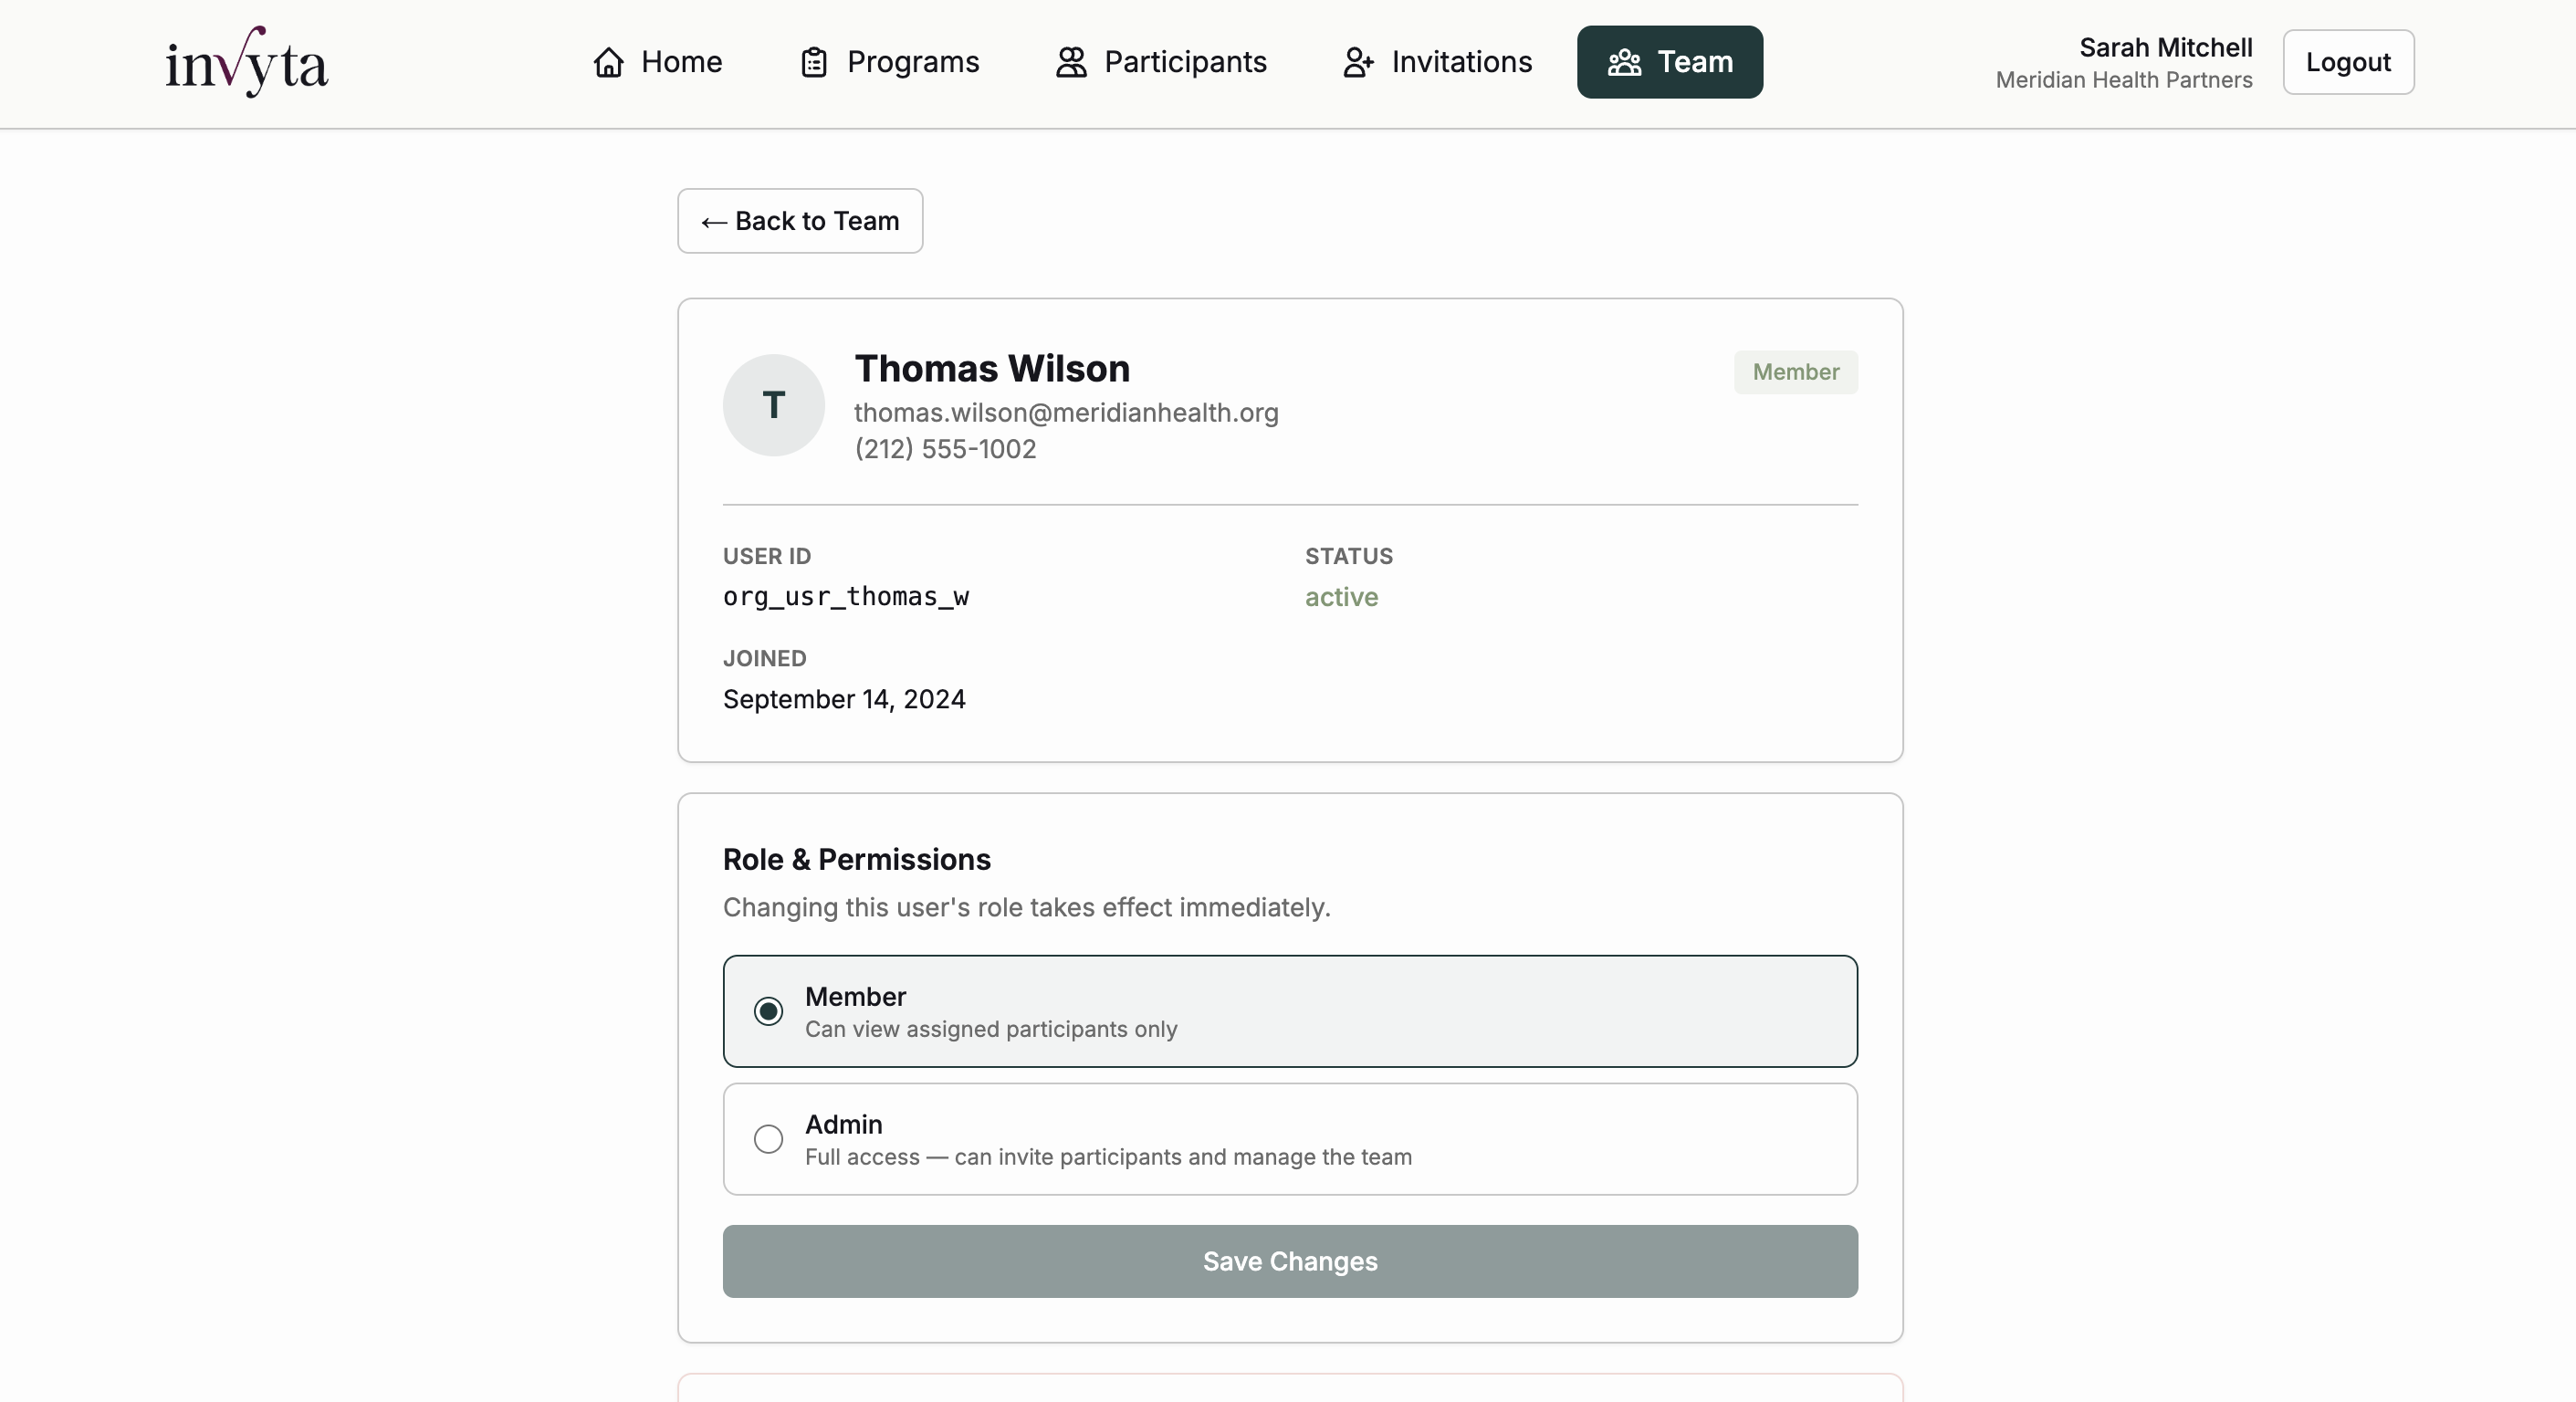This screenshot has height=1402, width=2576.
Task: Click the Member role badge
Action: 1795,372
